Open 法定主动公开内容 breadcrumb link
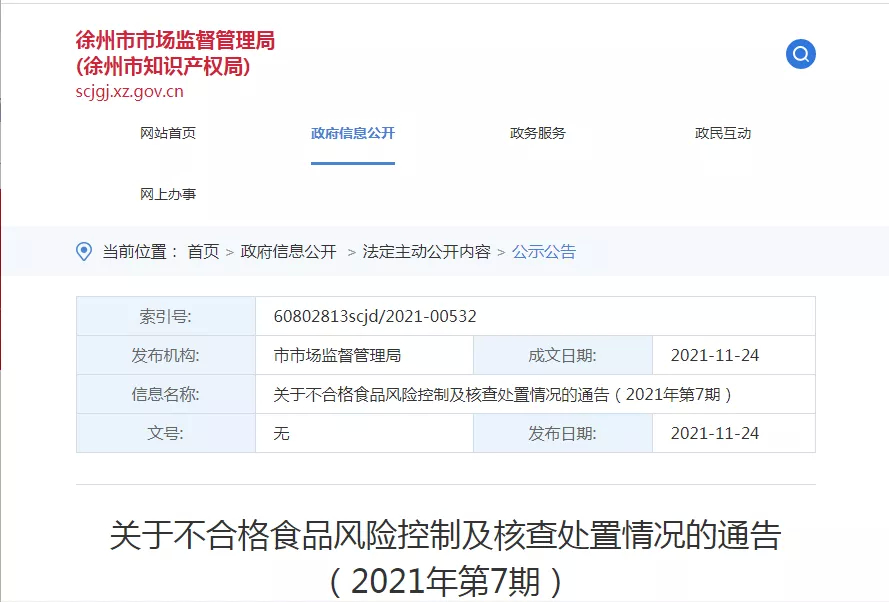The height and width of the screenshot is (602, 889). coord(426,252)
